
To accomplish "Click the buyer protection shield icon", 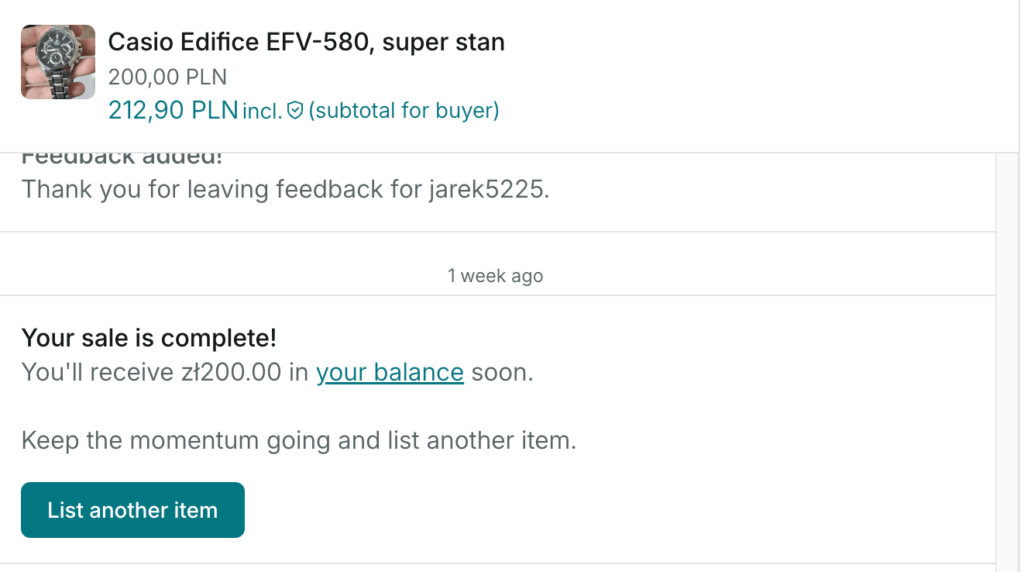I will (295, 110).
